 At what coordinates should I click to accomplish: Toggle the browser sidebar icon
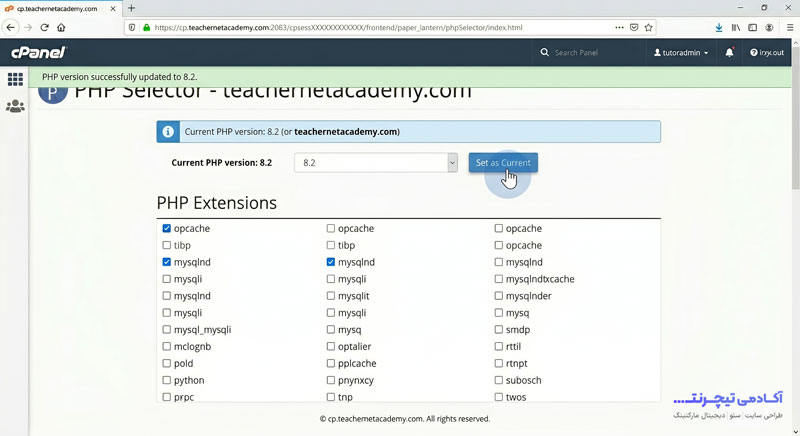(753, 28)
